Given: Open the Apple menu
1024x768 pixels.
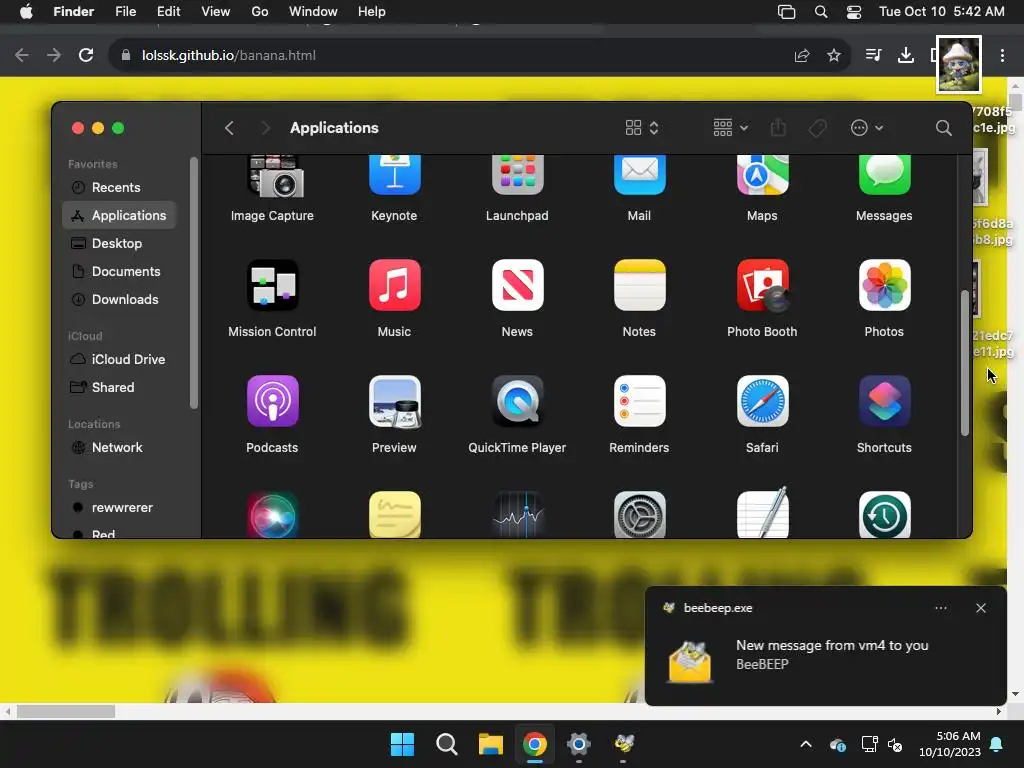Looking at the screenshot, I should click(x=26, y=12).
